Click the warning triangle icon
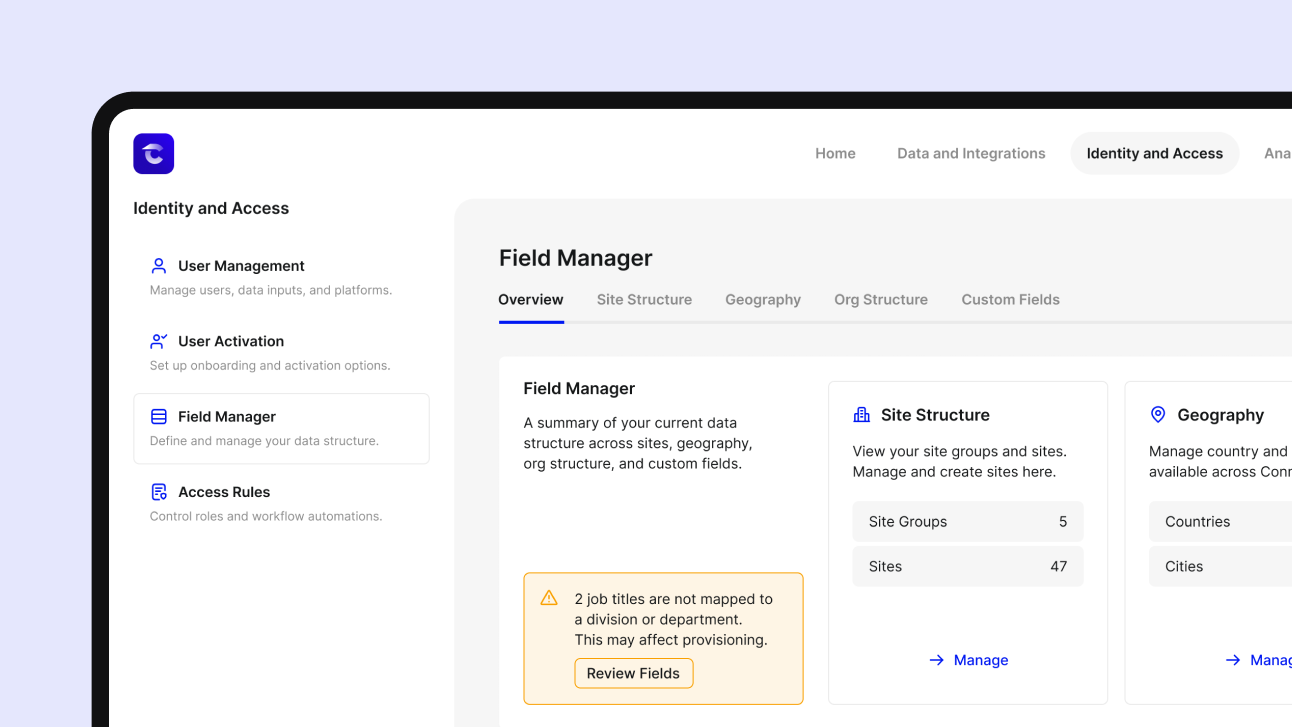 pos(549,598)
